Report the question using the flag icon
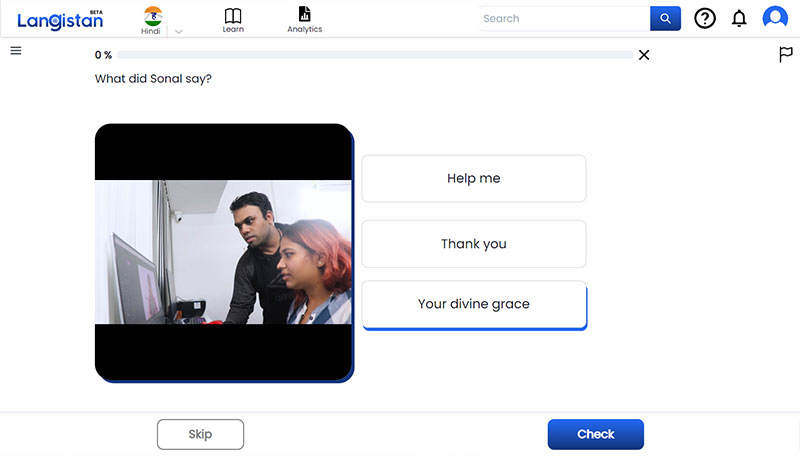This screenshot has height=456, width=800. [x=785, y=55]
